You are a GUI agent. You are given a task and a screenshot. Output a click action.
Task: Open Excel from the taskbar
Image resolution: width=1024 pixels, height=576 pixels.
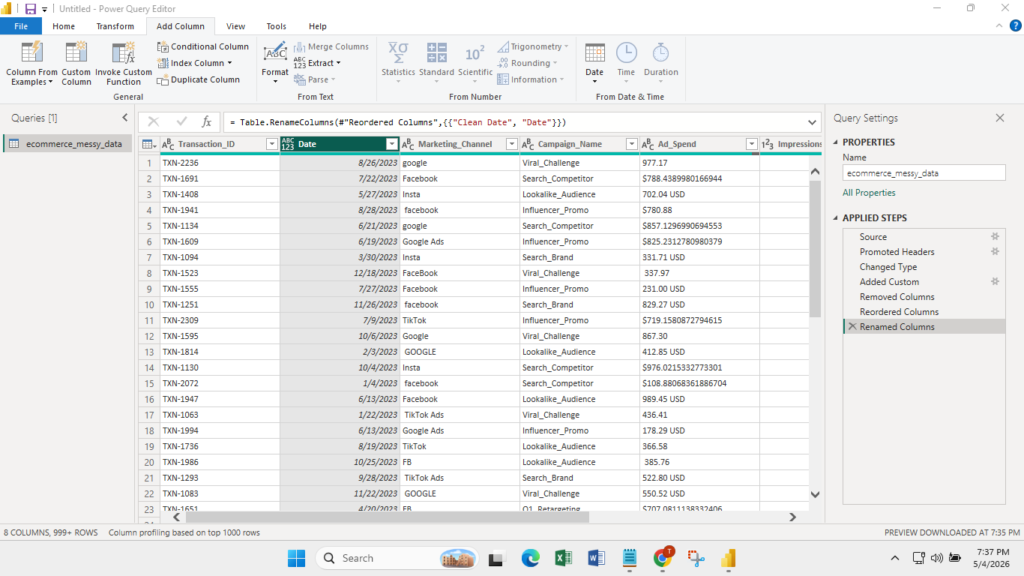coord(563,558)
